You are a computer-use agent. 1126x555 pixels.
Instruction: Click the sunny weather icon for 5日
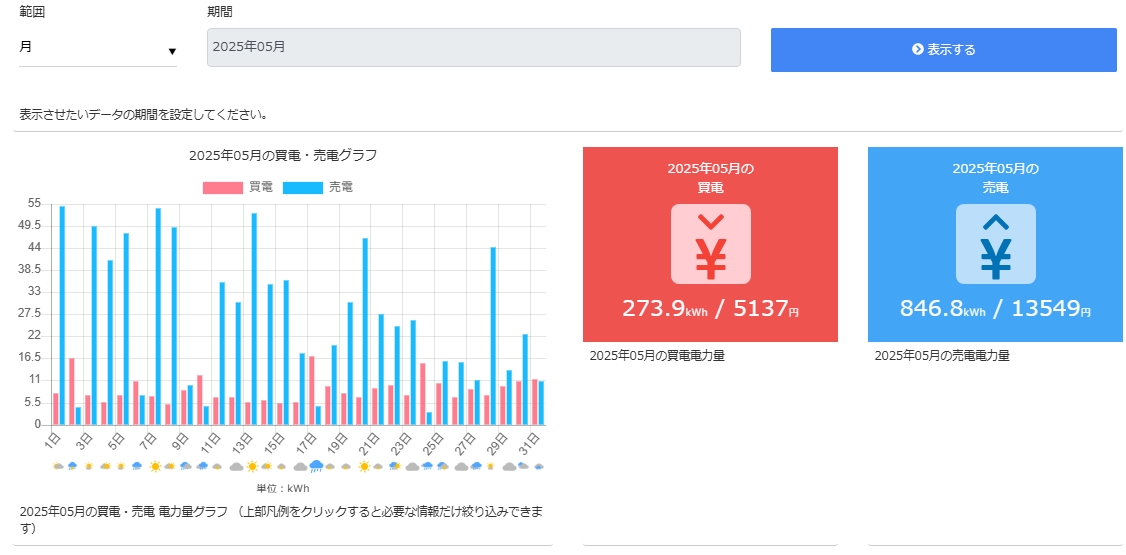[121, 467]
